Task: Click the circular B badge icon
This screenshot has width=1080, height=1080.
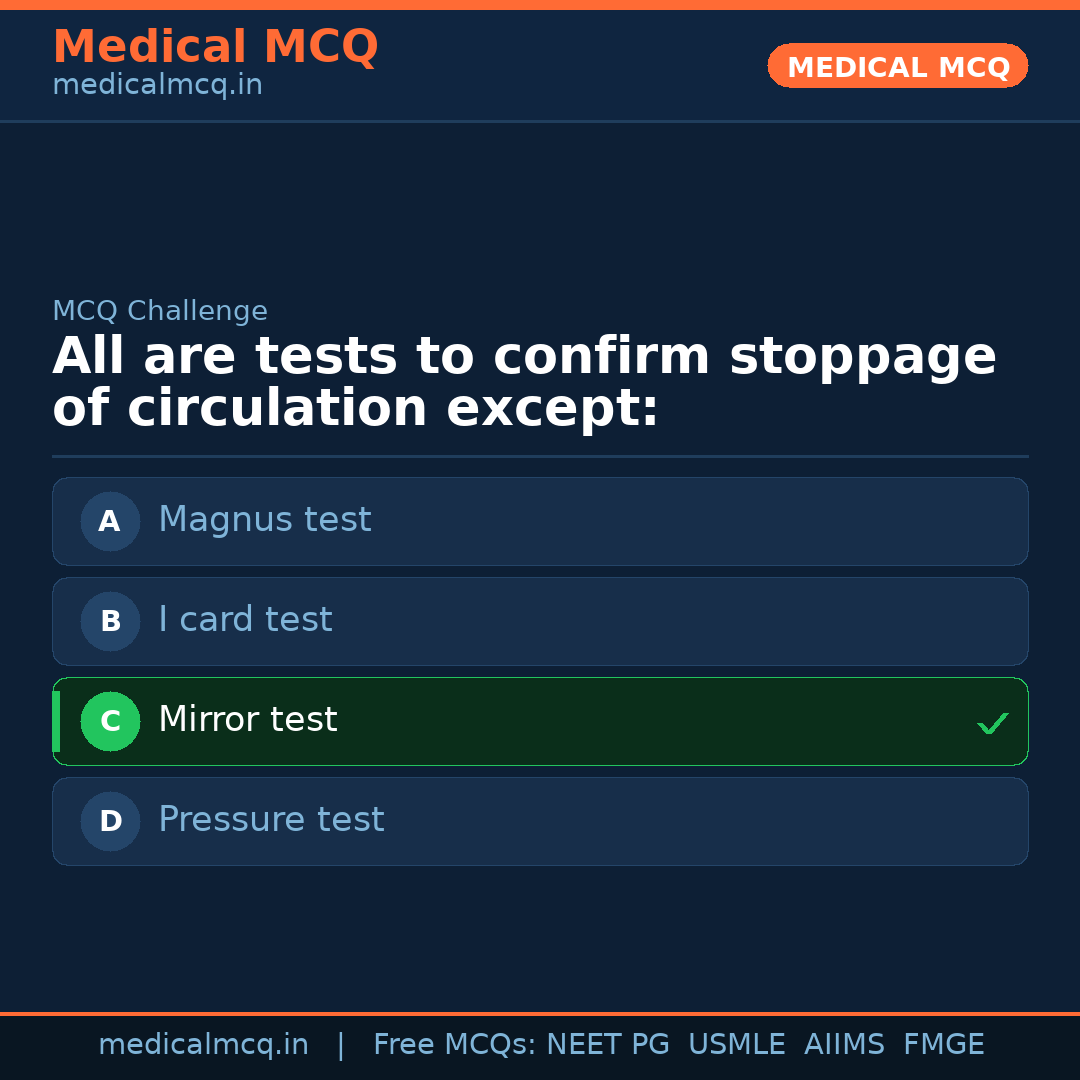Action: click(109, 621)
